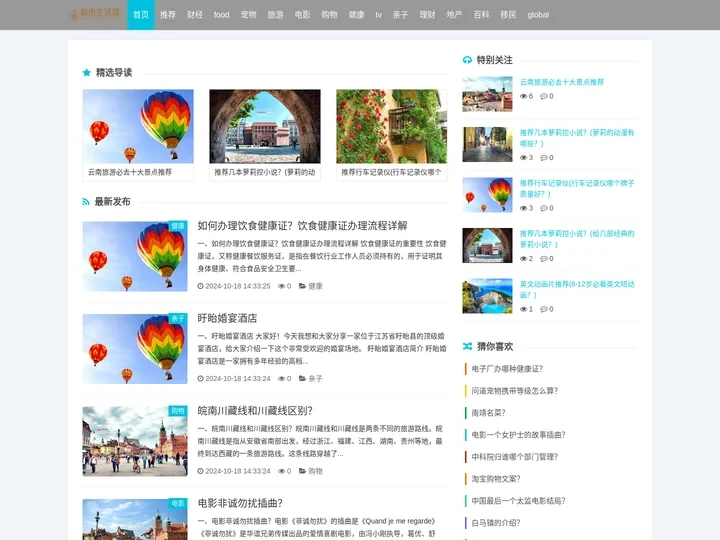Open article 皖南川藏线和川藏线区别？

255,411
